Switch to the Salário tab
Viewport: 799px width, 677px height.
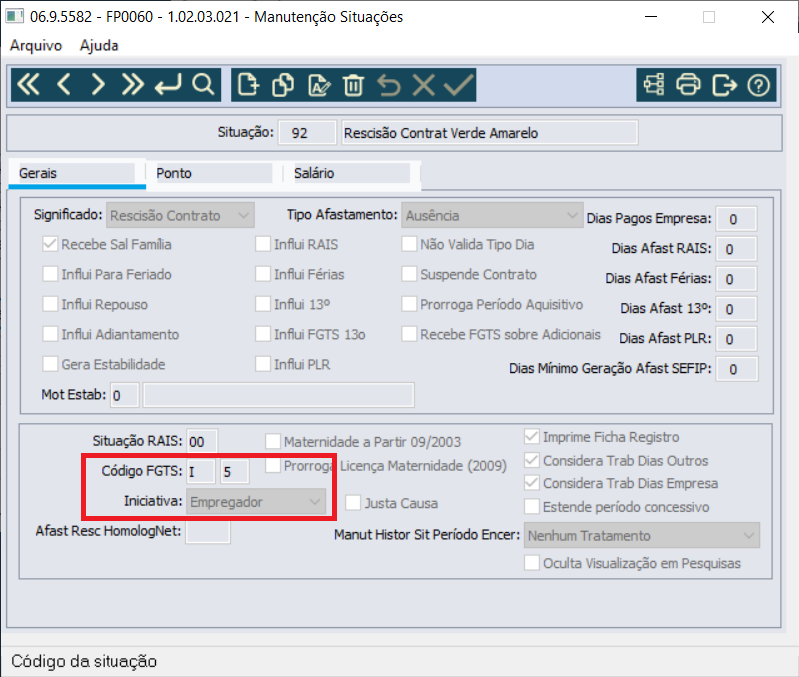coord(352,174)
